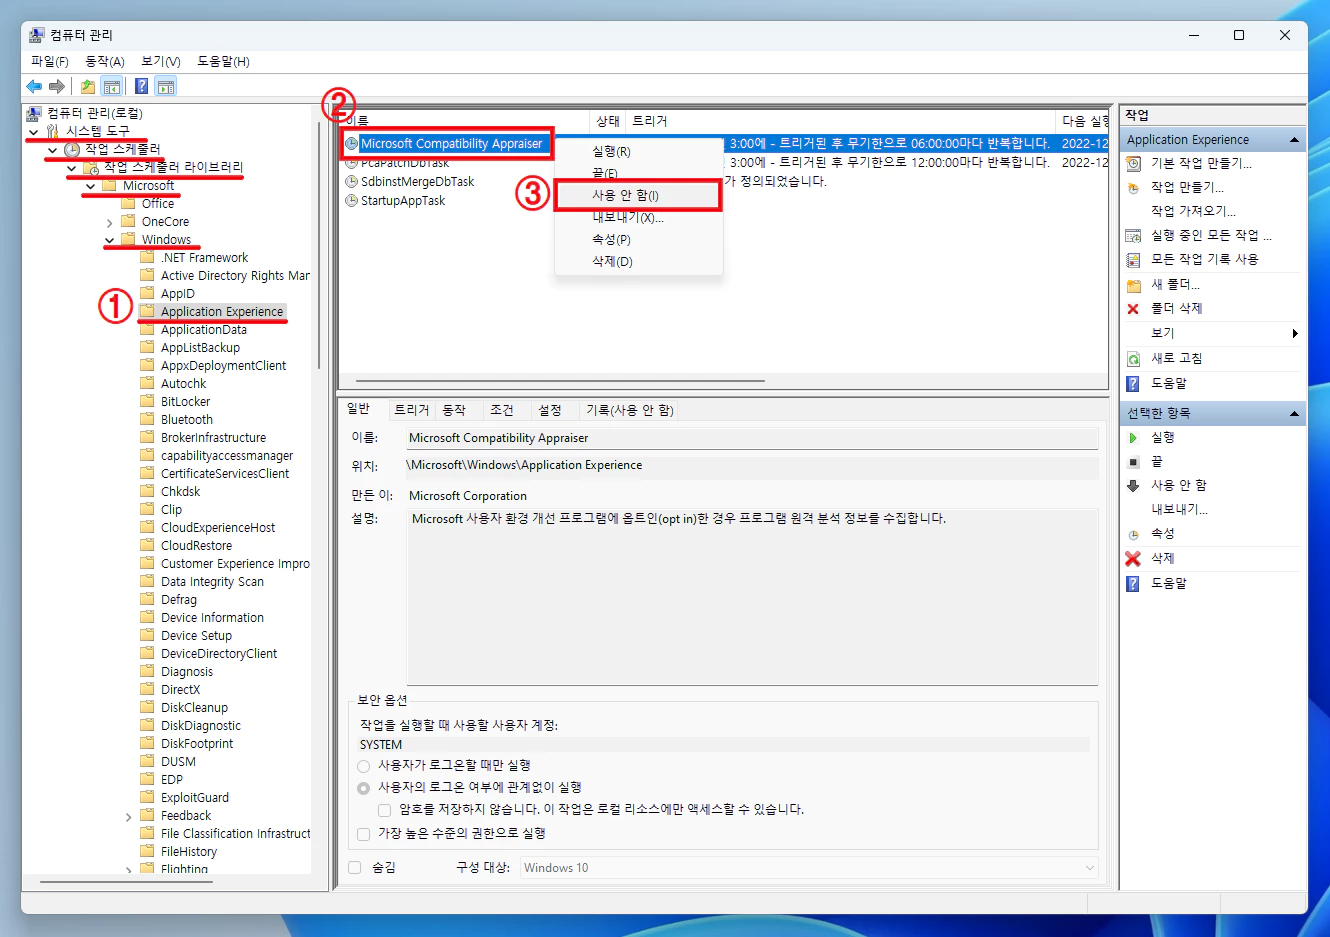Click the 모든 작업 기록 사용 icon
Screen dimensions: 1330x937
point(1133,260)
